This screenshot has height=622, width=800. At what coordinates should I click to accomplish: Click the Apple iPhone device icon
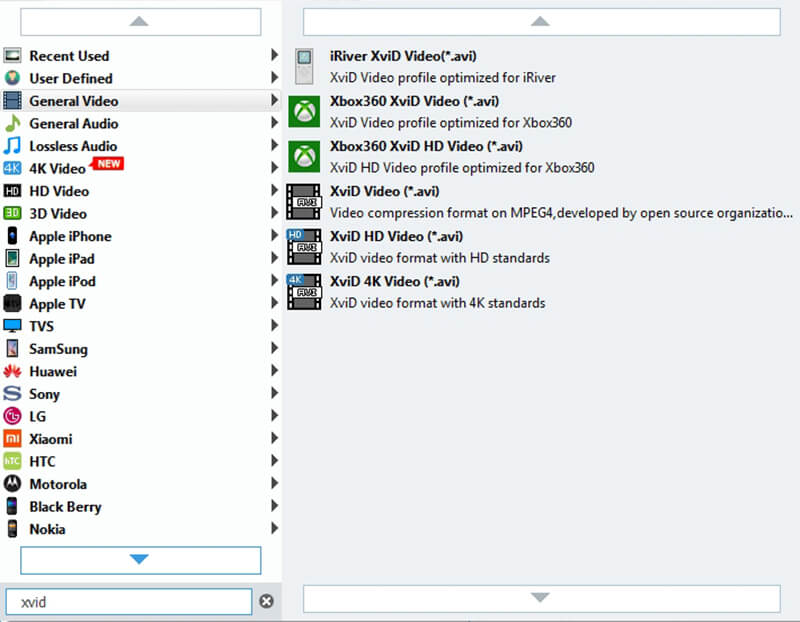pos(11,236)
